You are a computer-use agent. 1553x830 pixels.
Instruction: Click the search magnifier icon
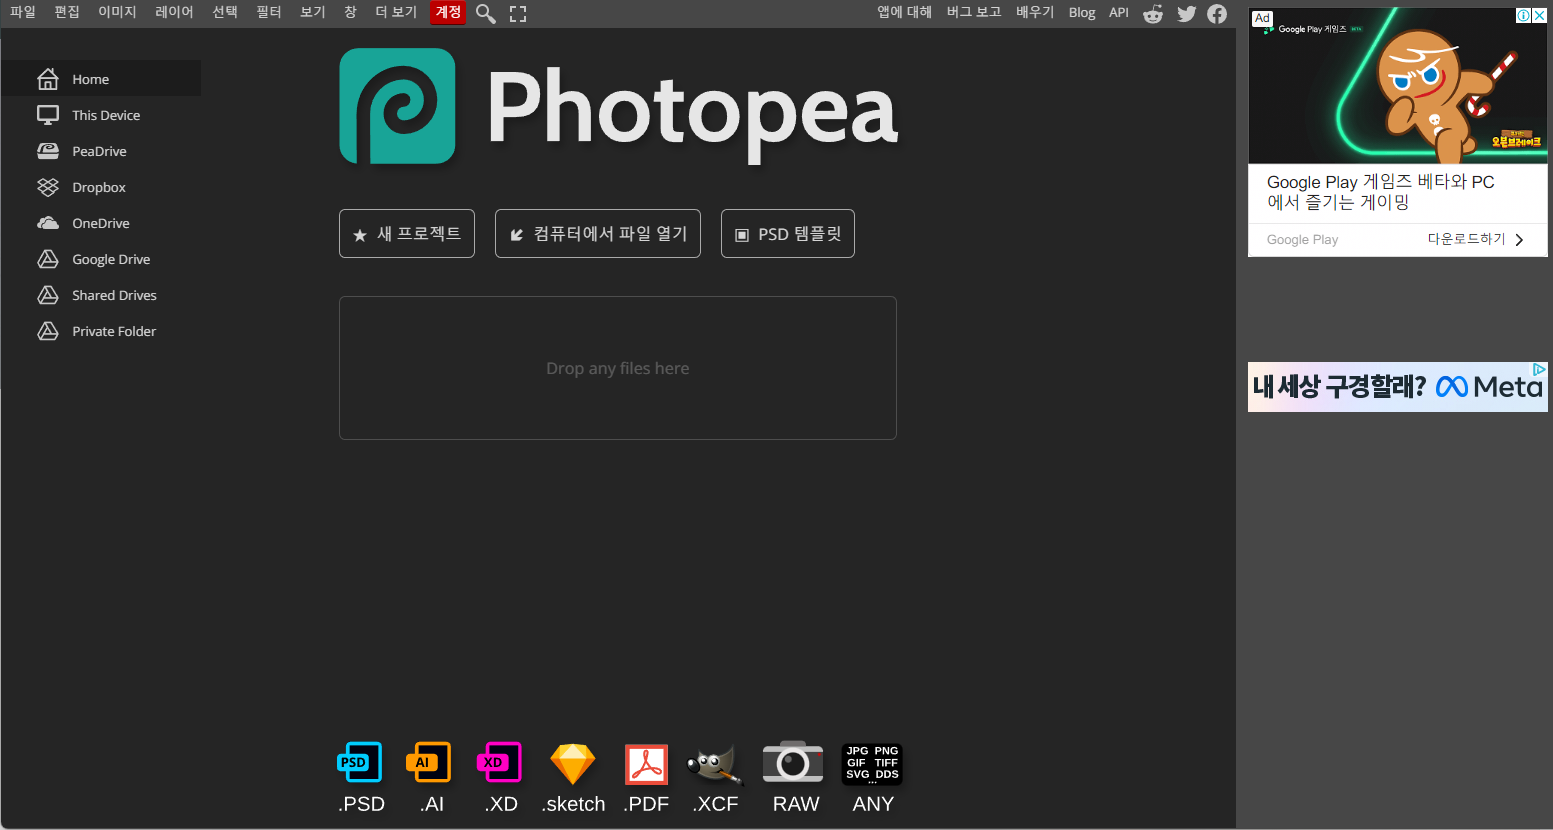click(485, 13)
